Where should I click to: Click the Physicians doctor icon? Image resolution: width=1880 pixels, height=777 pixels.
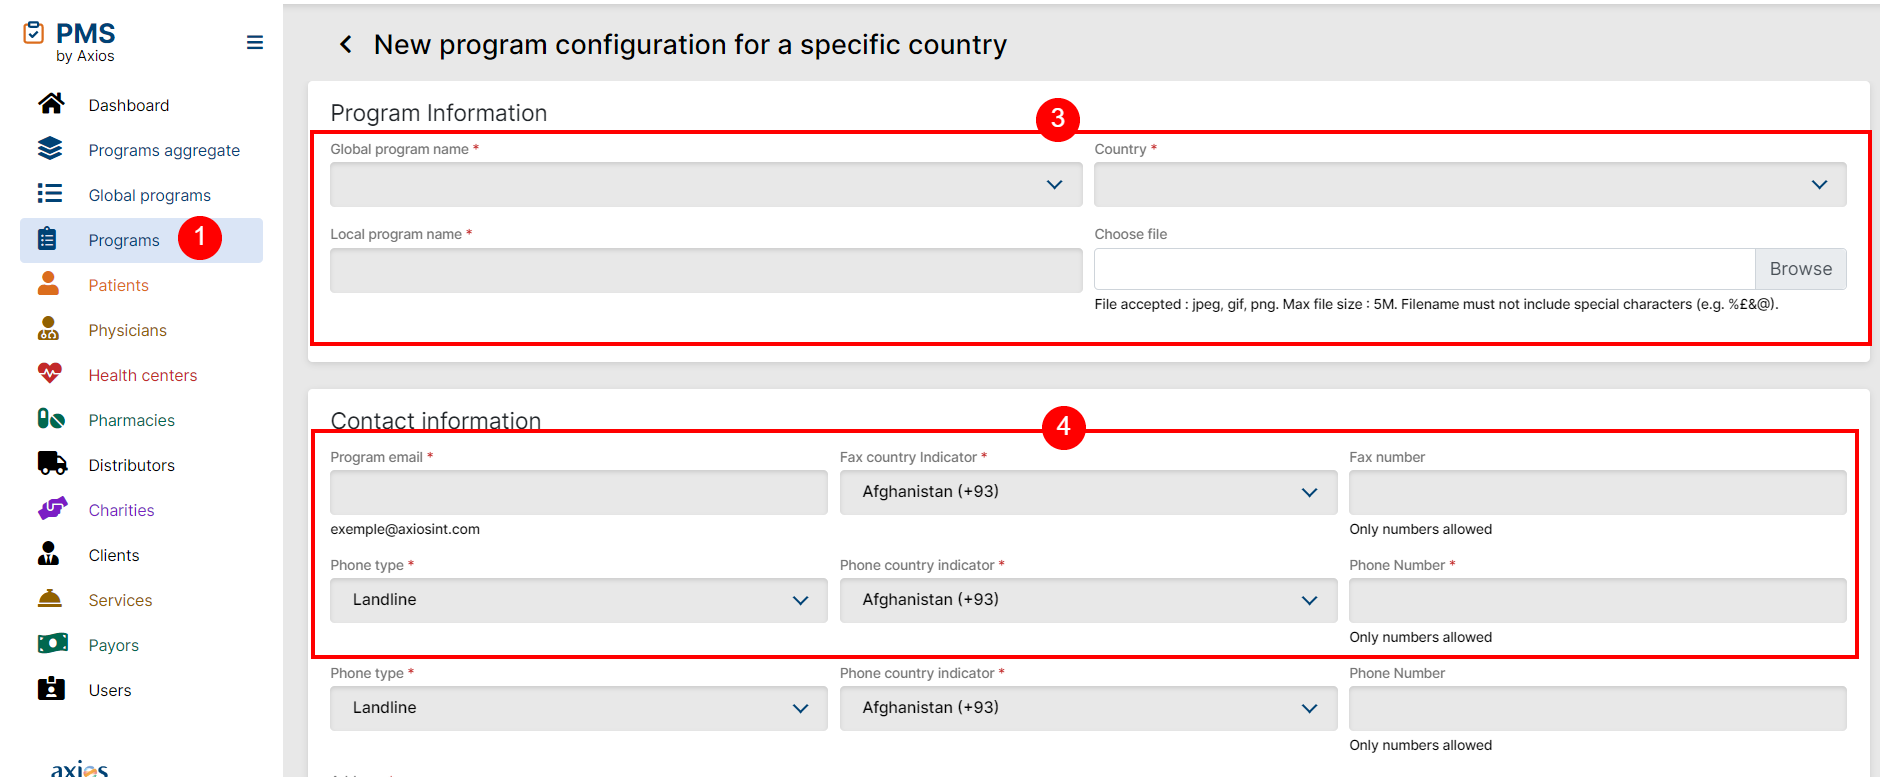pyautogui.click(x=48, y=329)
